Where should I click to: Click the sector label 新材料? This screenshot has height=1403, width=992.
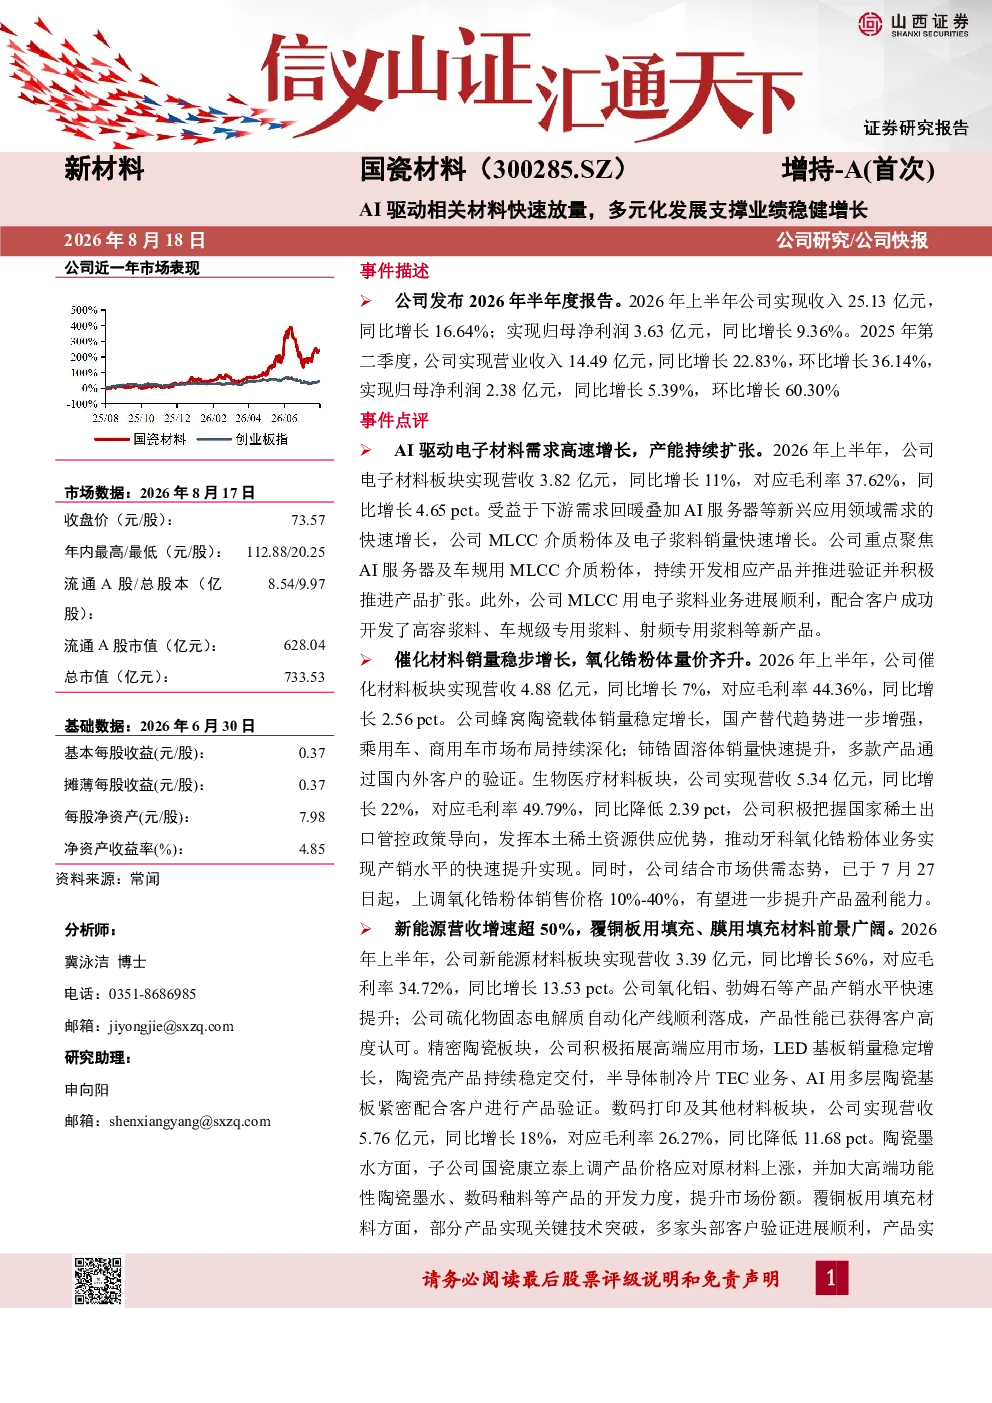104,169
